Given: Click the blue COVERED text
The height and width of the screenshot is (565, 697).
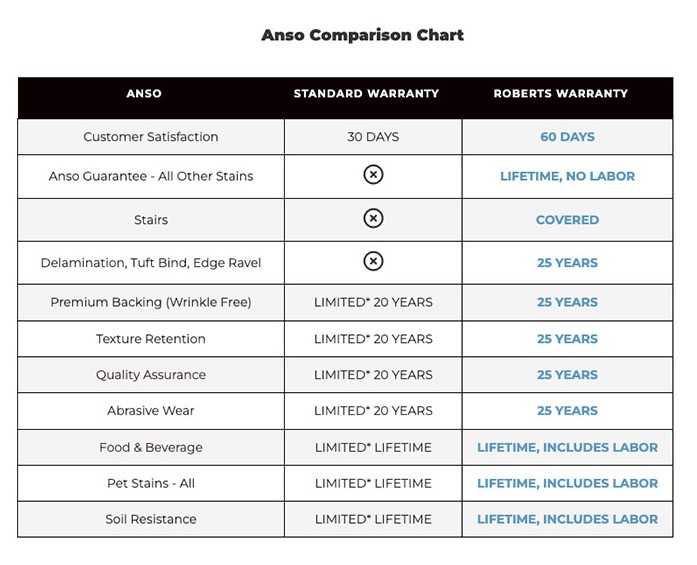Looking at the screenshot, I should (567, 220).
